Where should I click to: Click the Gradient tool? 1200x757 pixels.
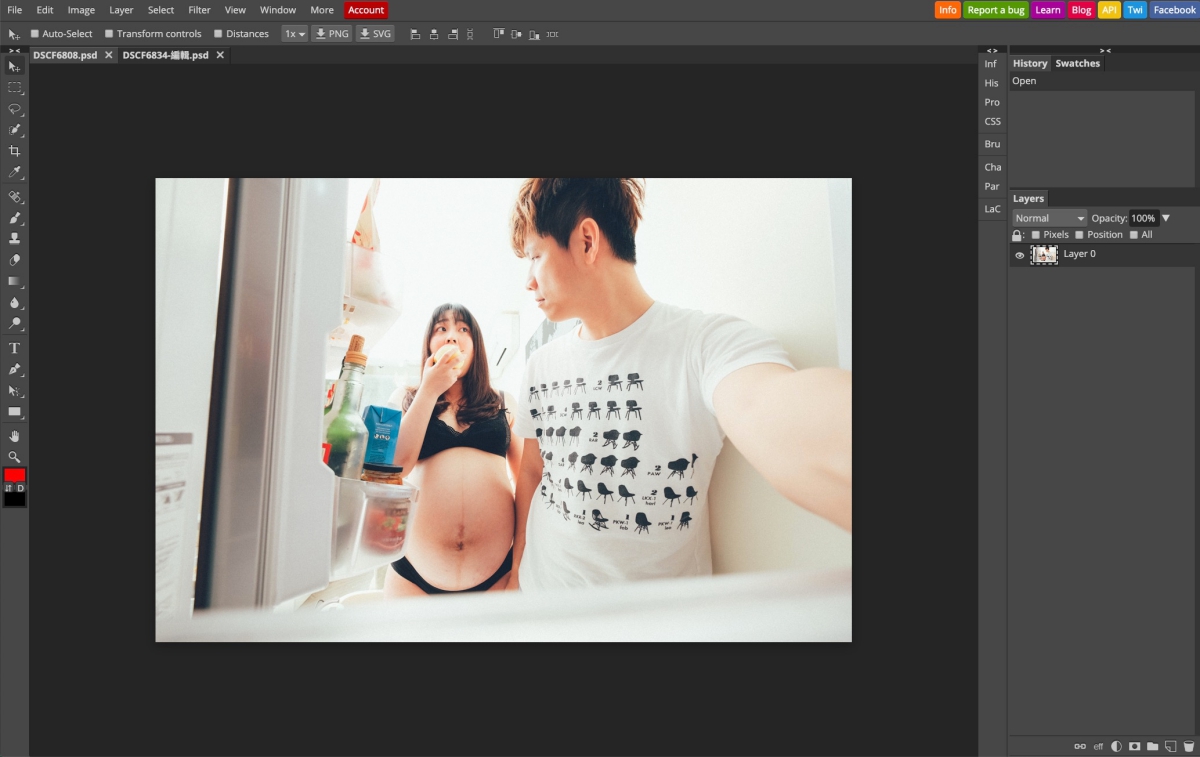tap(14, 282)
